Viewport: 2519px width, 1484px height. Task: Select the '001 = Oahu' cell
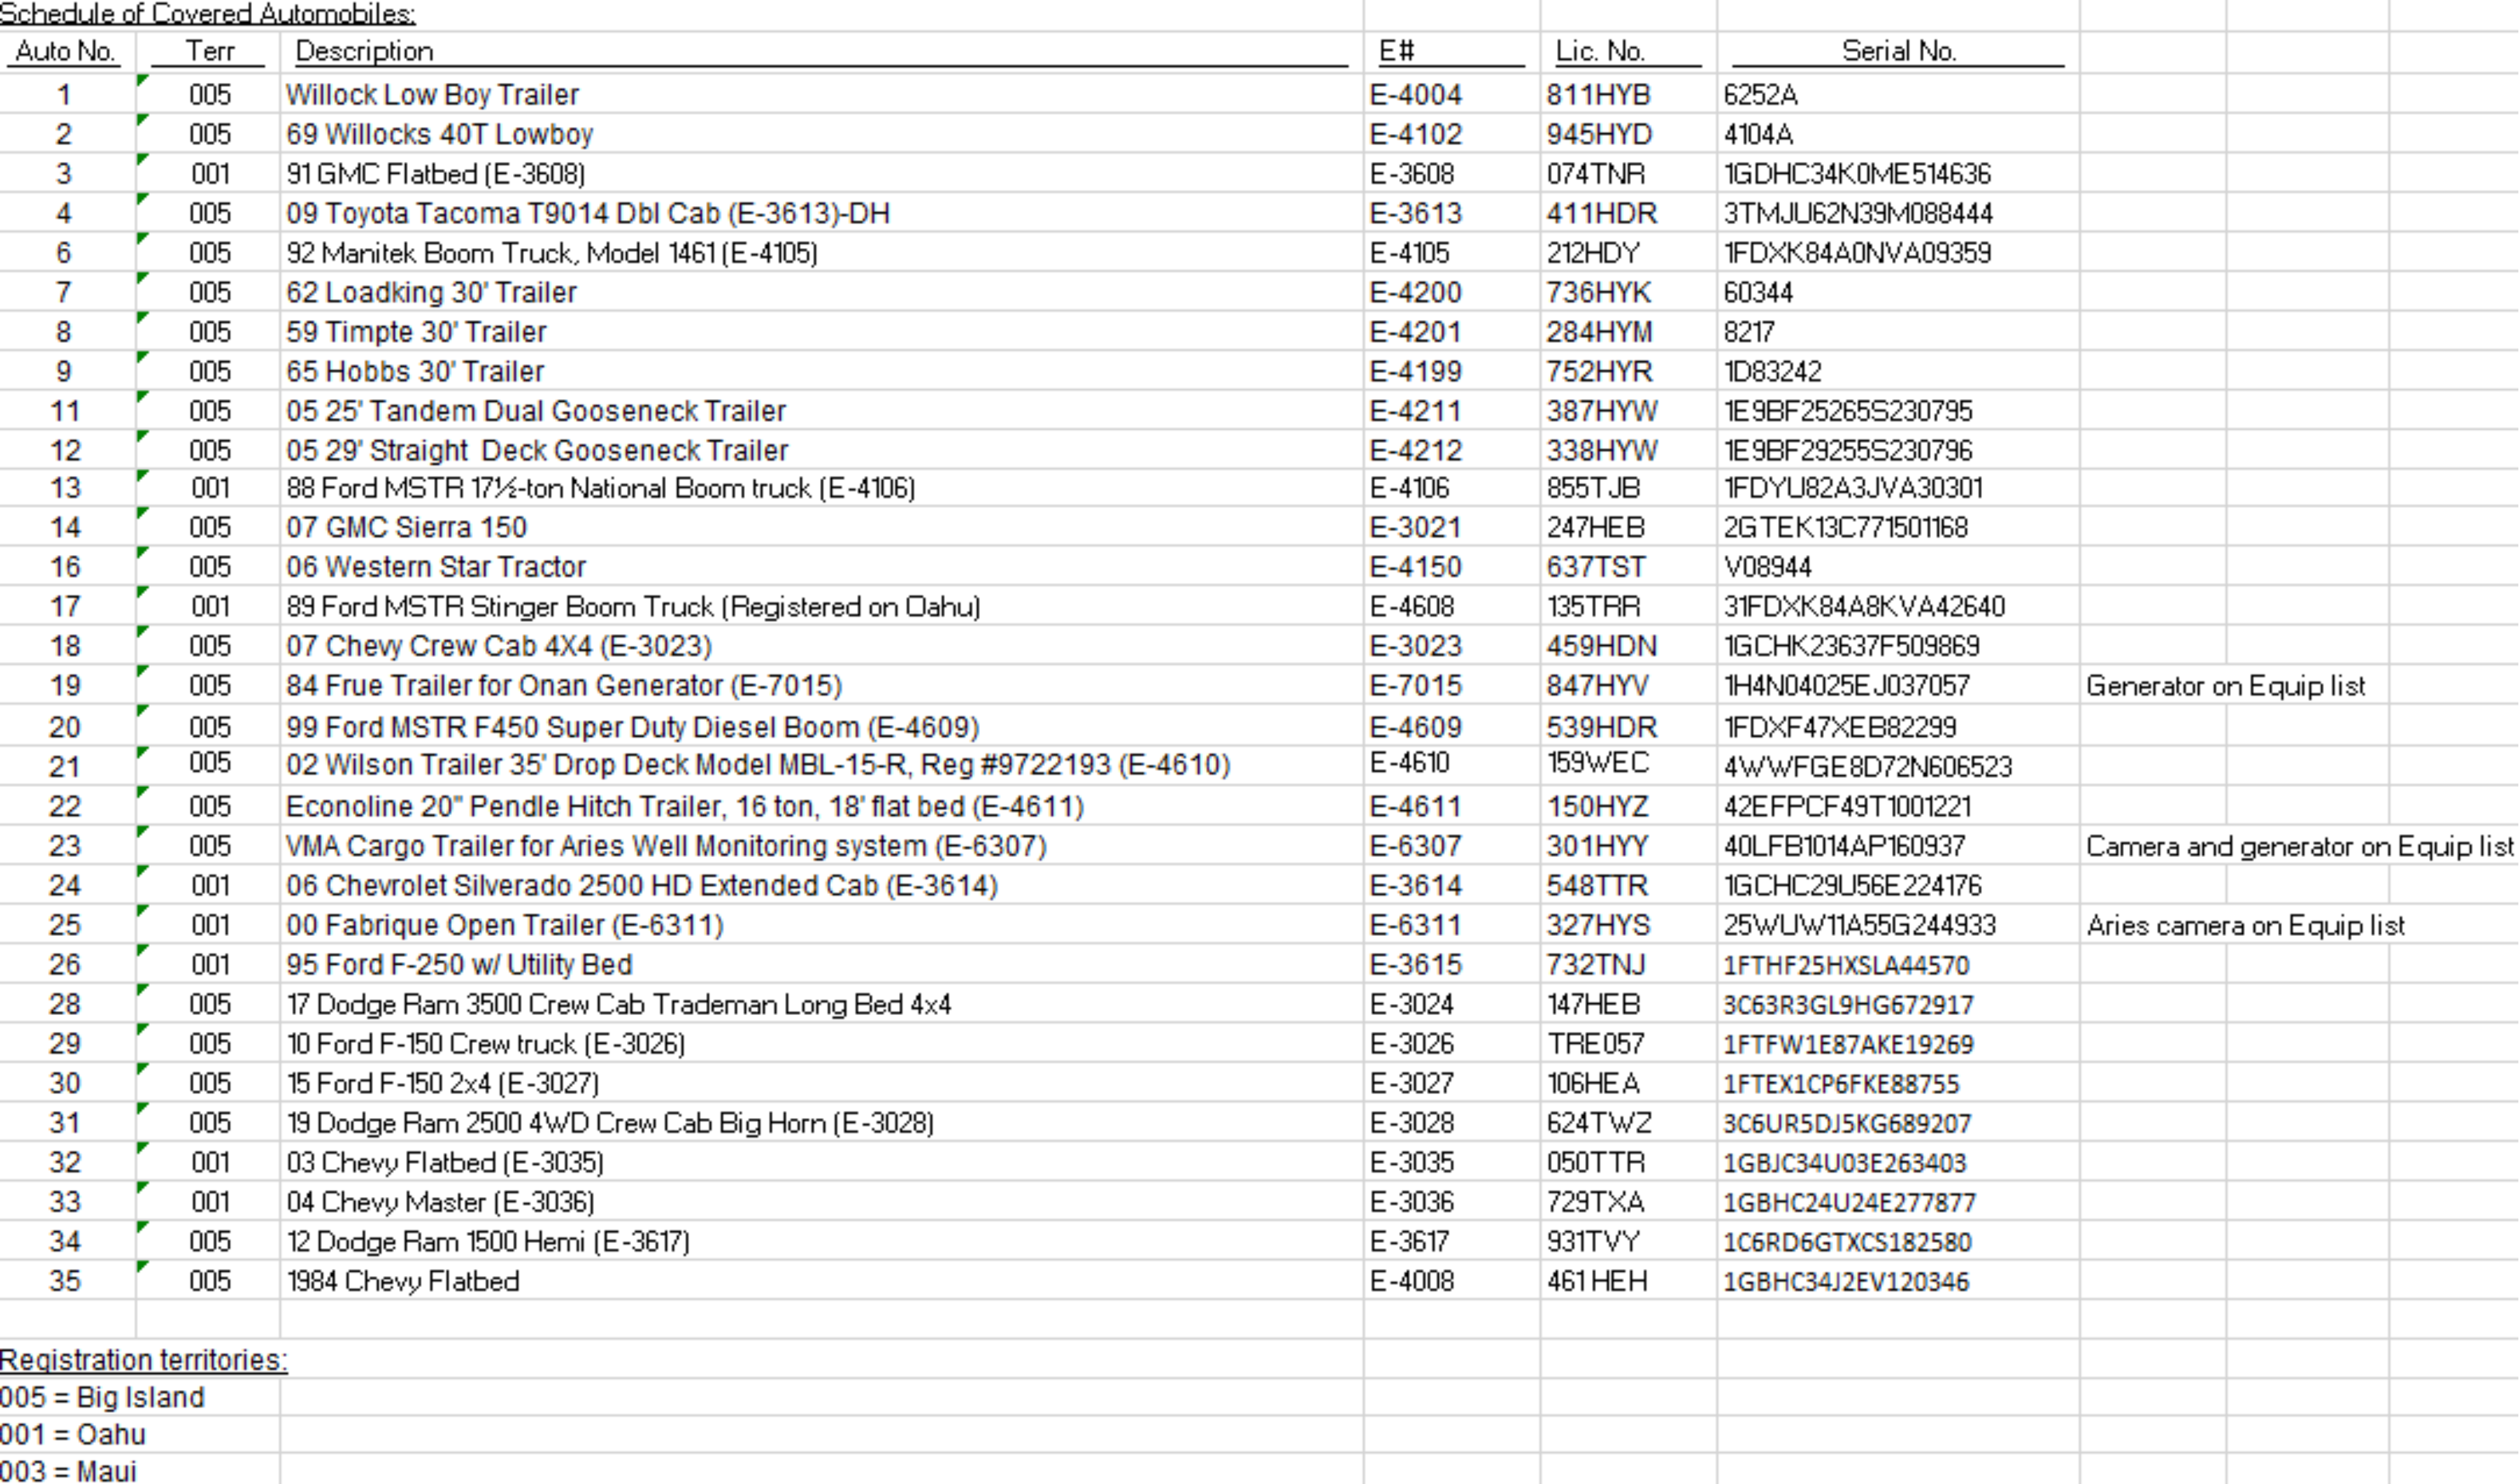[x=73, y=1435]
